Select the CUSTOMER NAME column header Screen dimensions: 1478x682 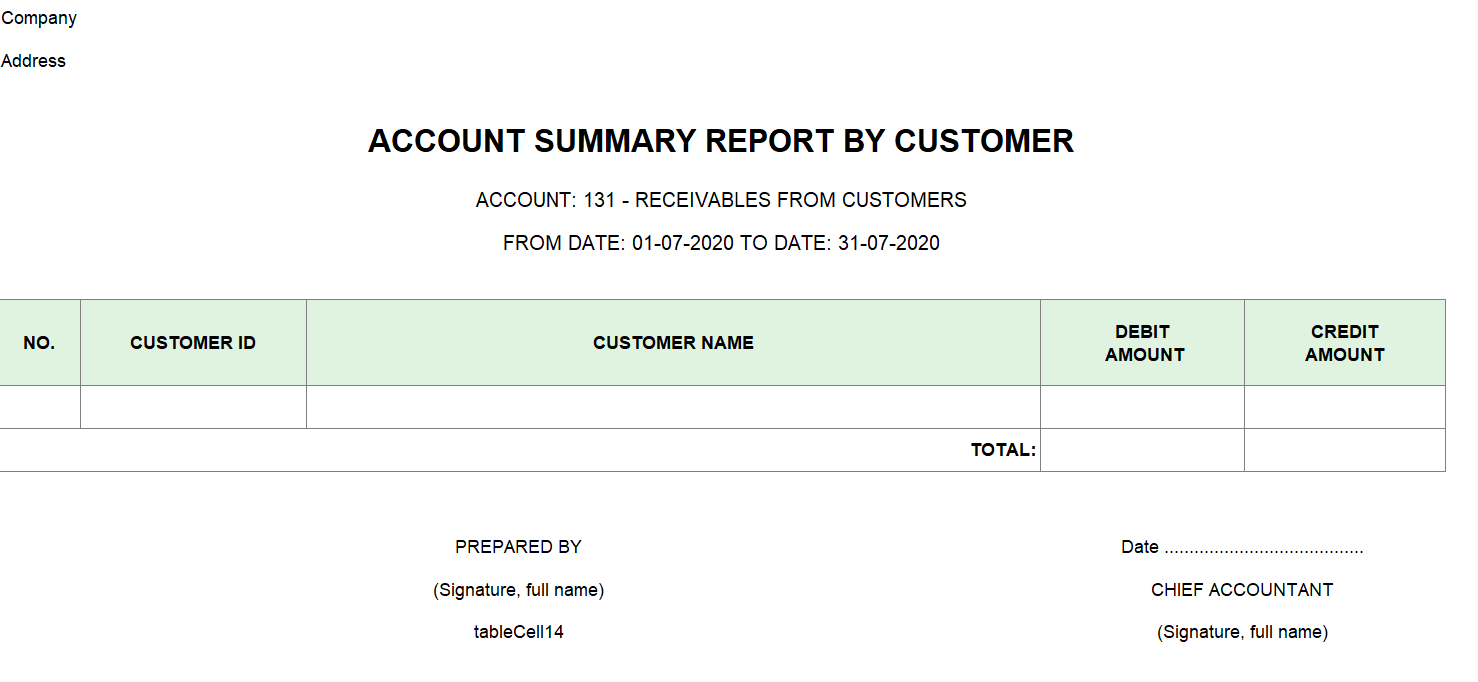point(673,343)
